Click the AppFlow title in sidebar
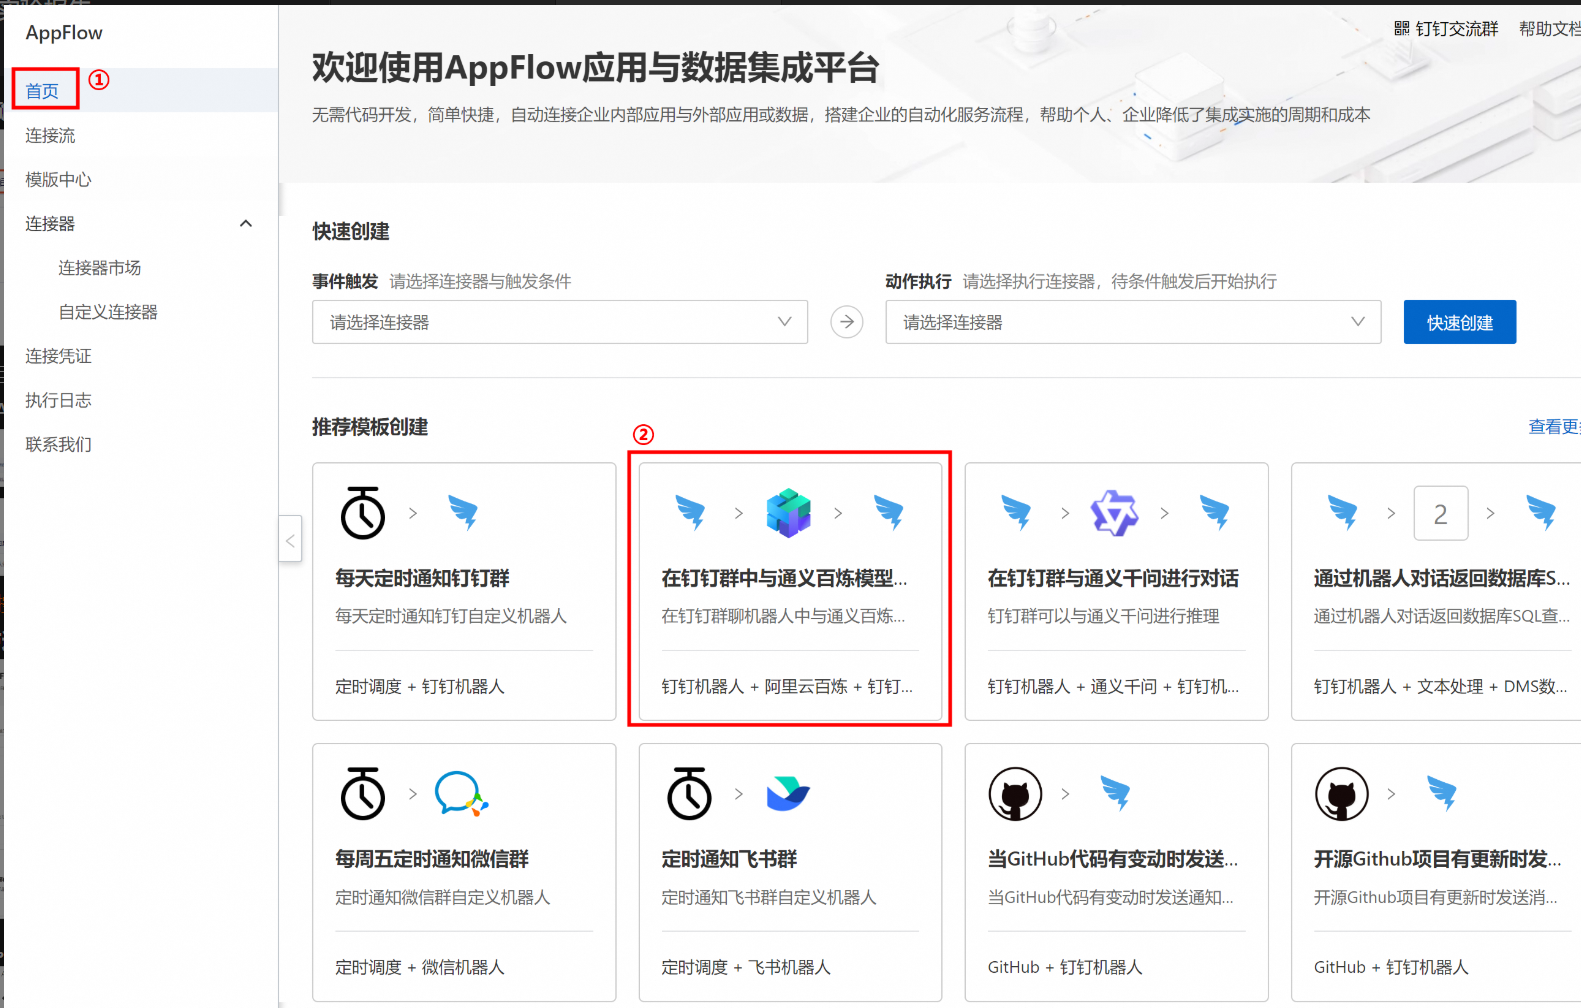1581x1008 pixels. click(64, 32)
